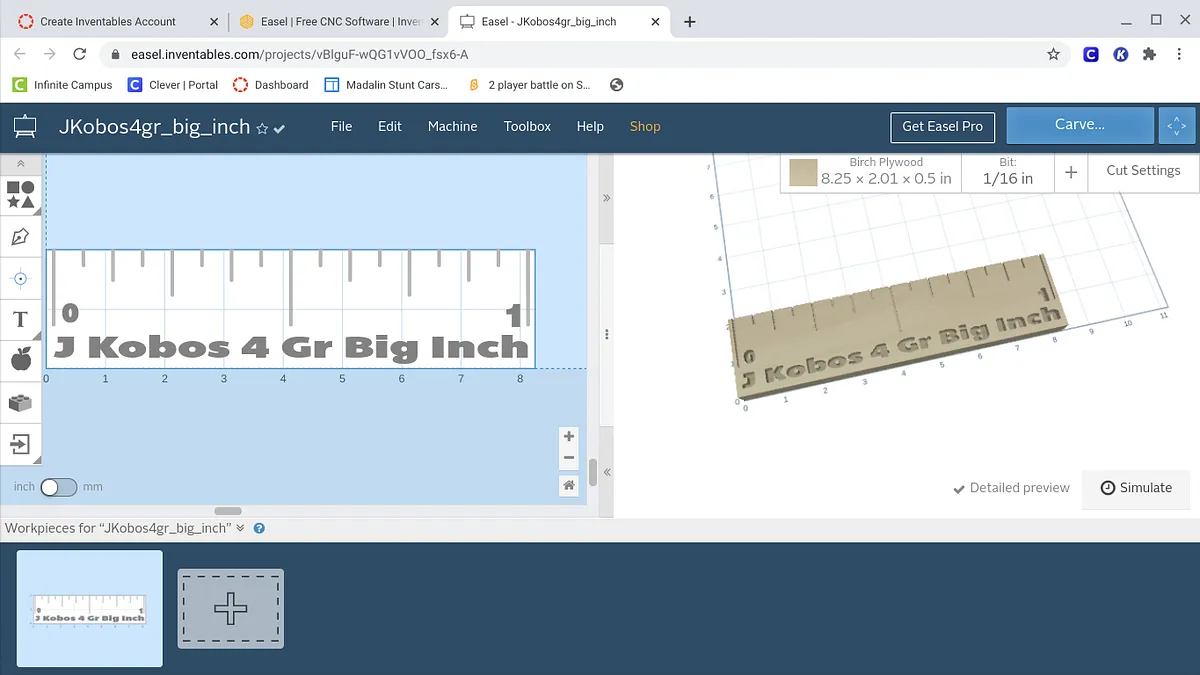1200x675 pixels.
Task: Open the File menu
Action: click(341, 126)
